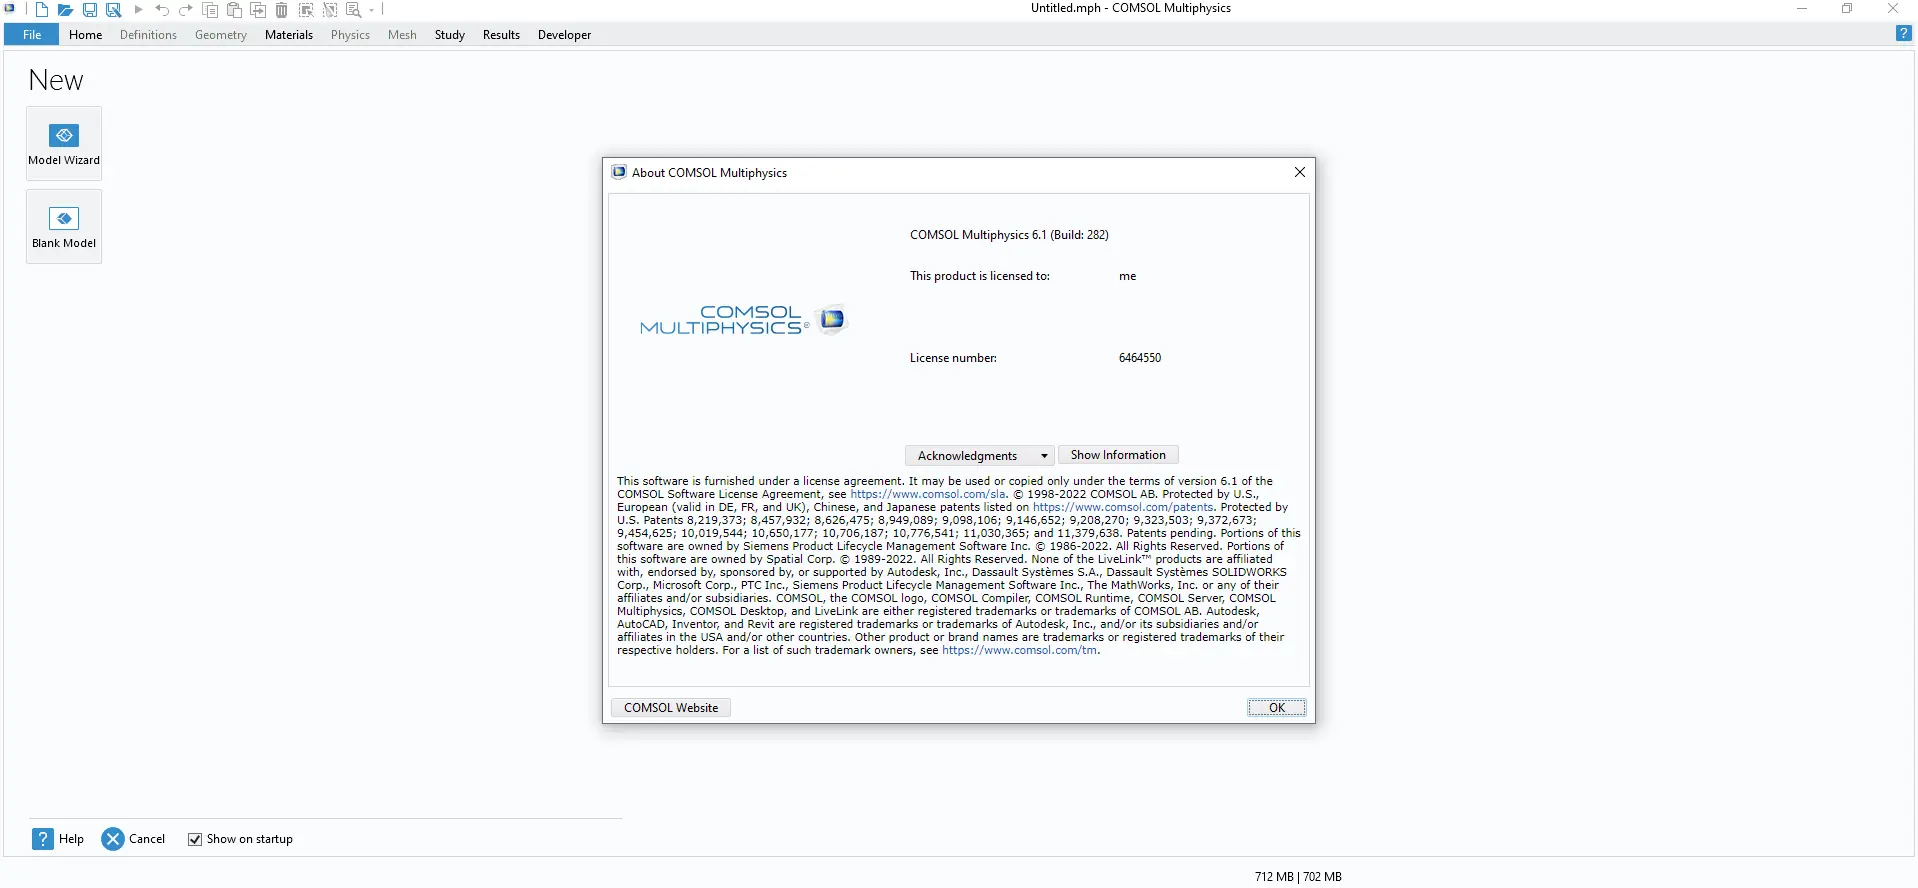This screenshot has height=888, width=1918.
Task: Click the blue help question mark at top right
Action: point(1903,34)
